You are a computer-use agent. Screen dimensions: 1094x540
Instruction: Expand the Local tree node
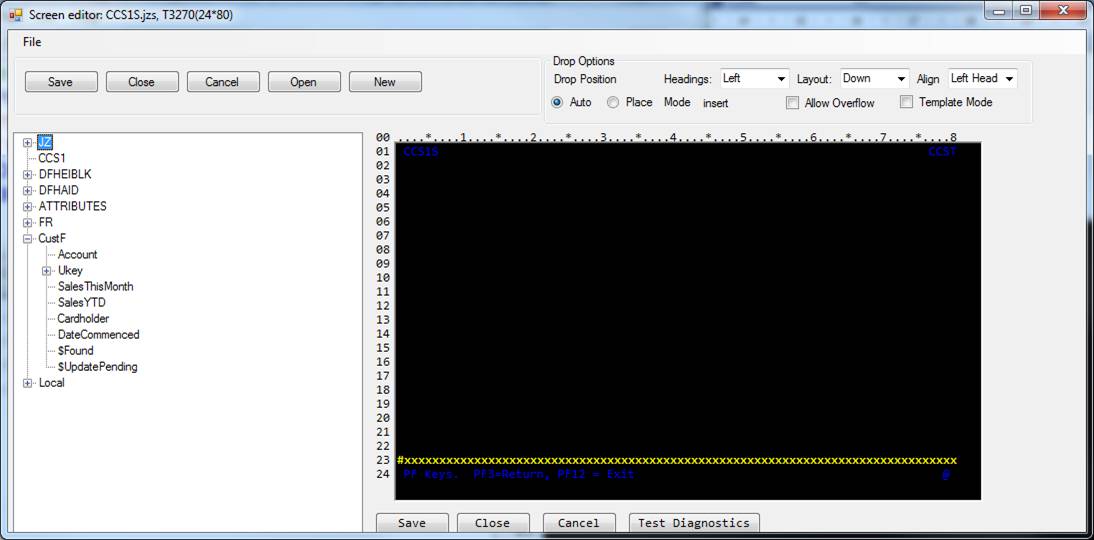(x=27, y=383)
